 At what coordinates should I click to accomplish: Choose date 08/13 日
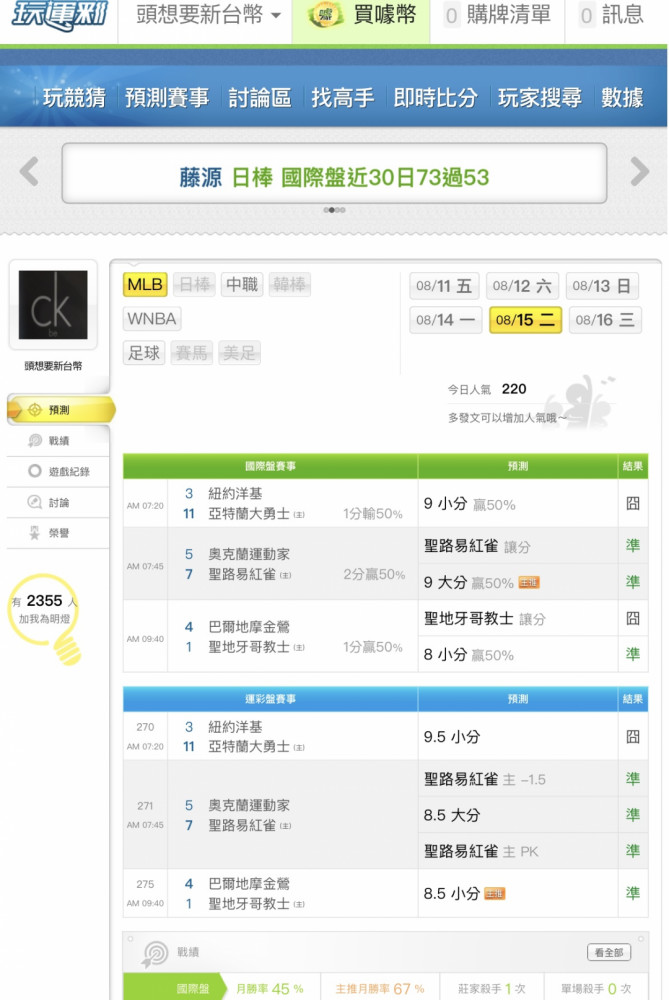[x=601, y=286]
